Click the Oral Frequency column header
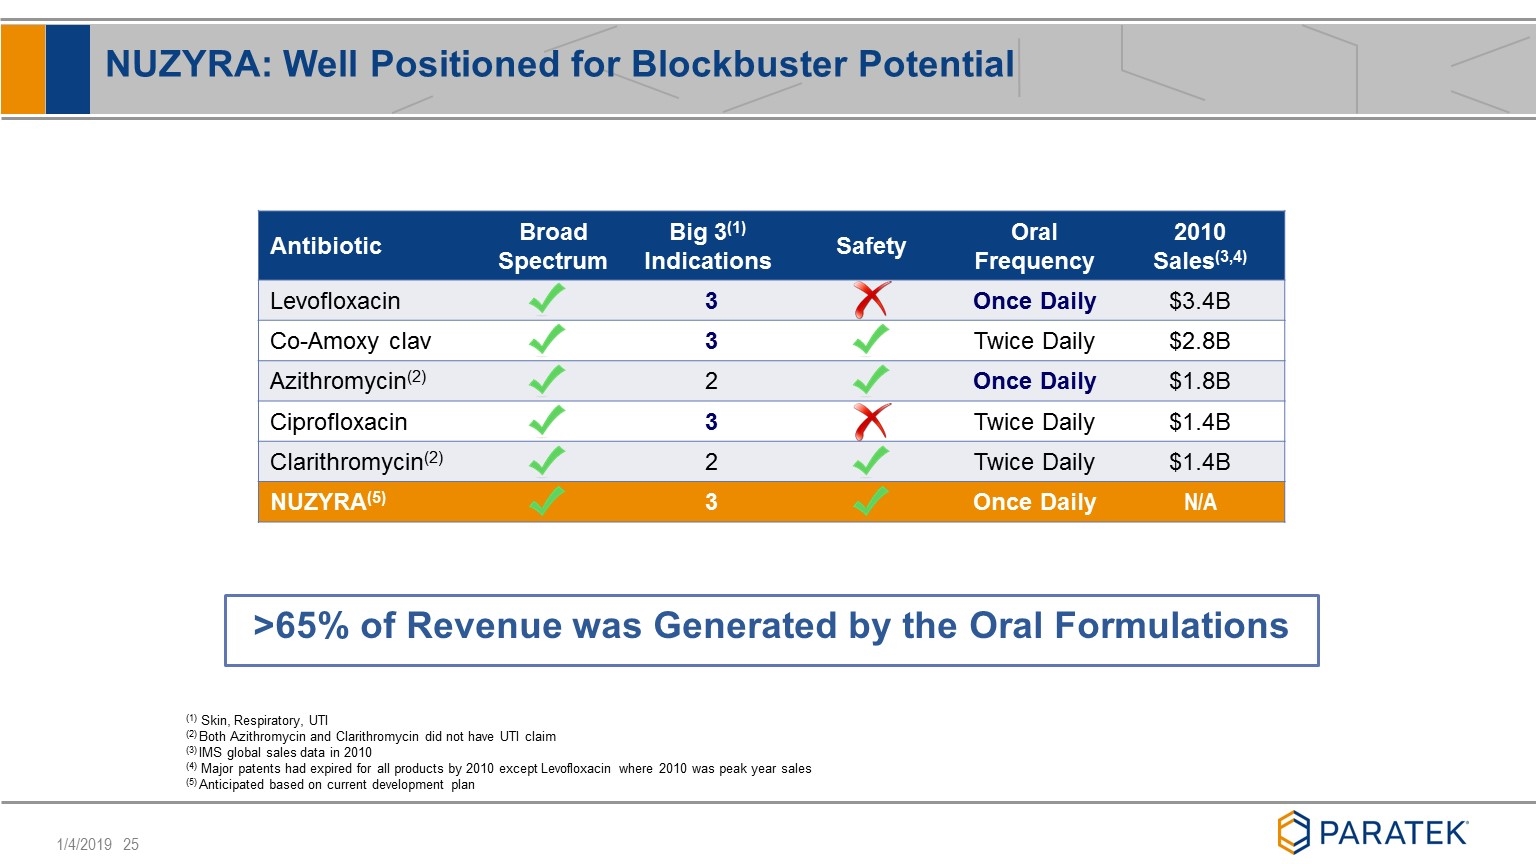 [x=1034, y=246]
